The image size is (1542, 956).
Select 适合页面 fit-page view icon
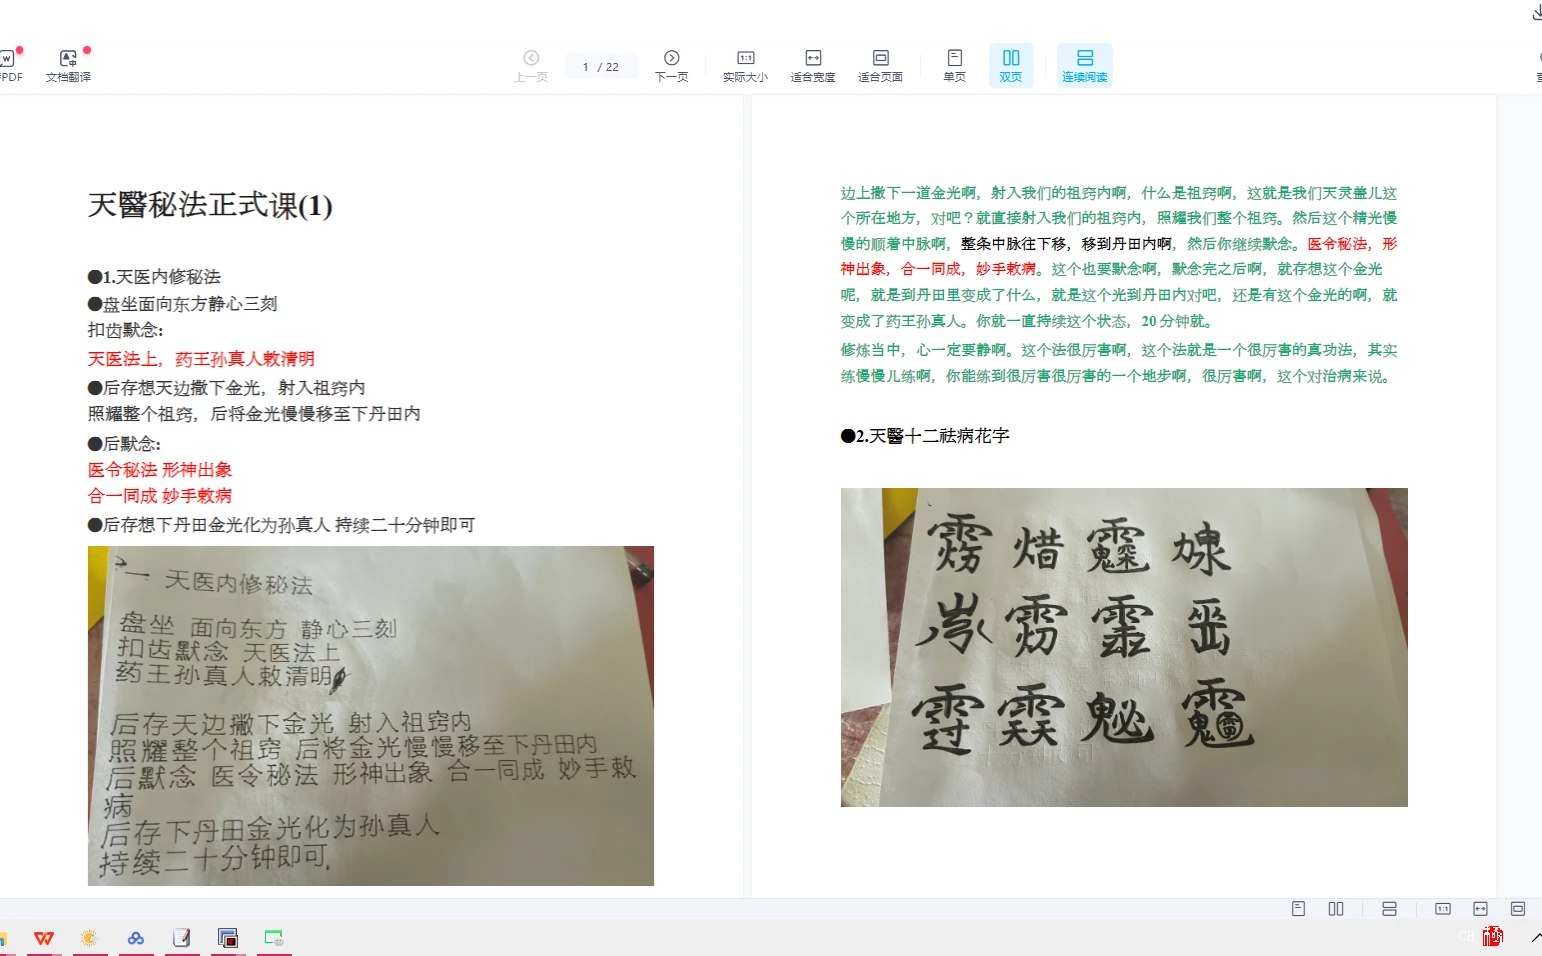pos(879,64)
